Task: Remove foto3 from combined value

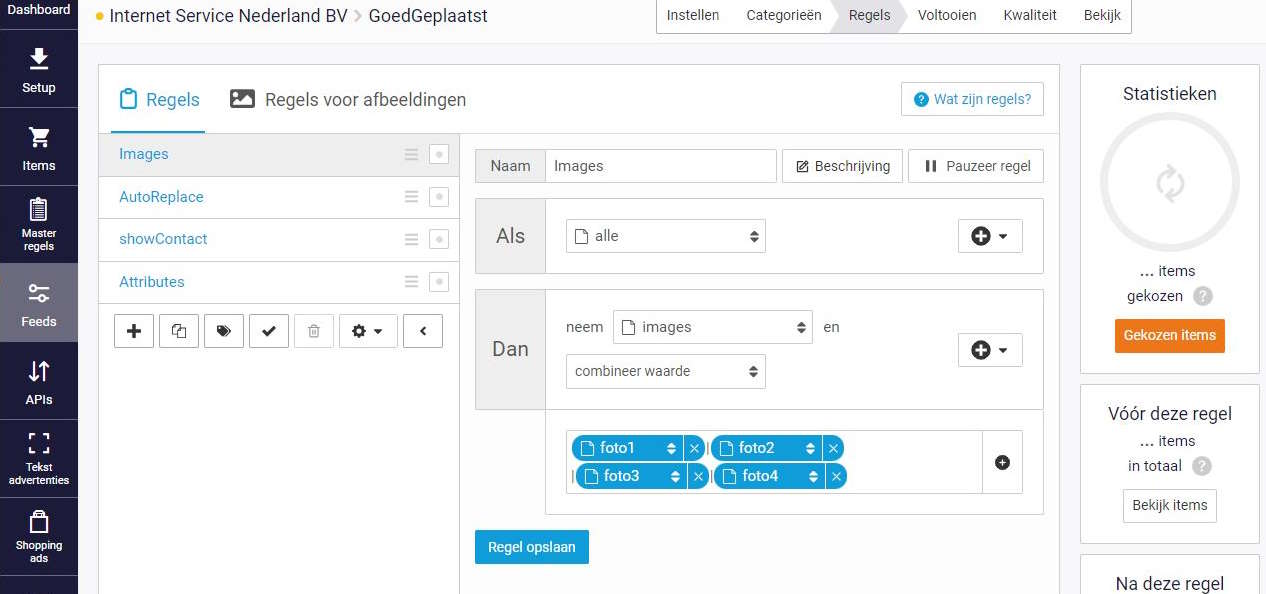Action: tap(699, 476)
